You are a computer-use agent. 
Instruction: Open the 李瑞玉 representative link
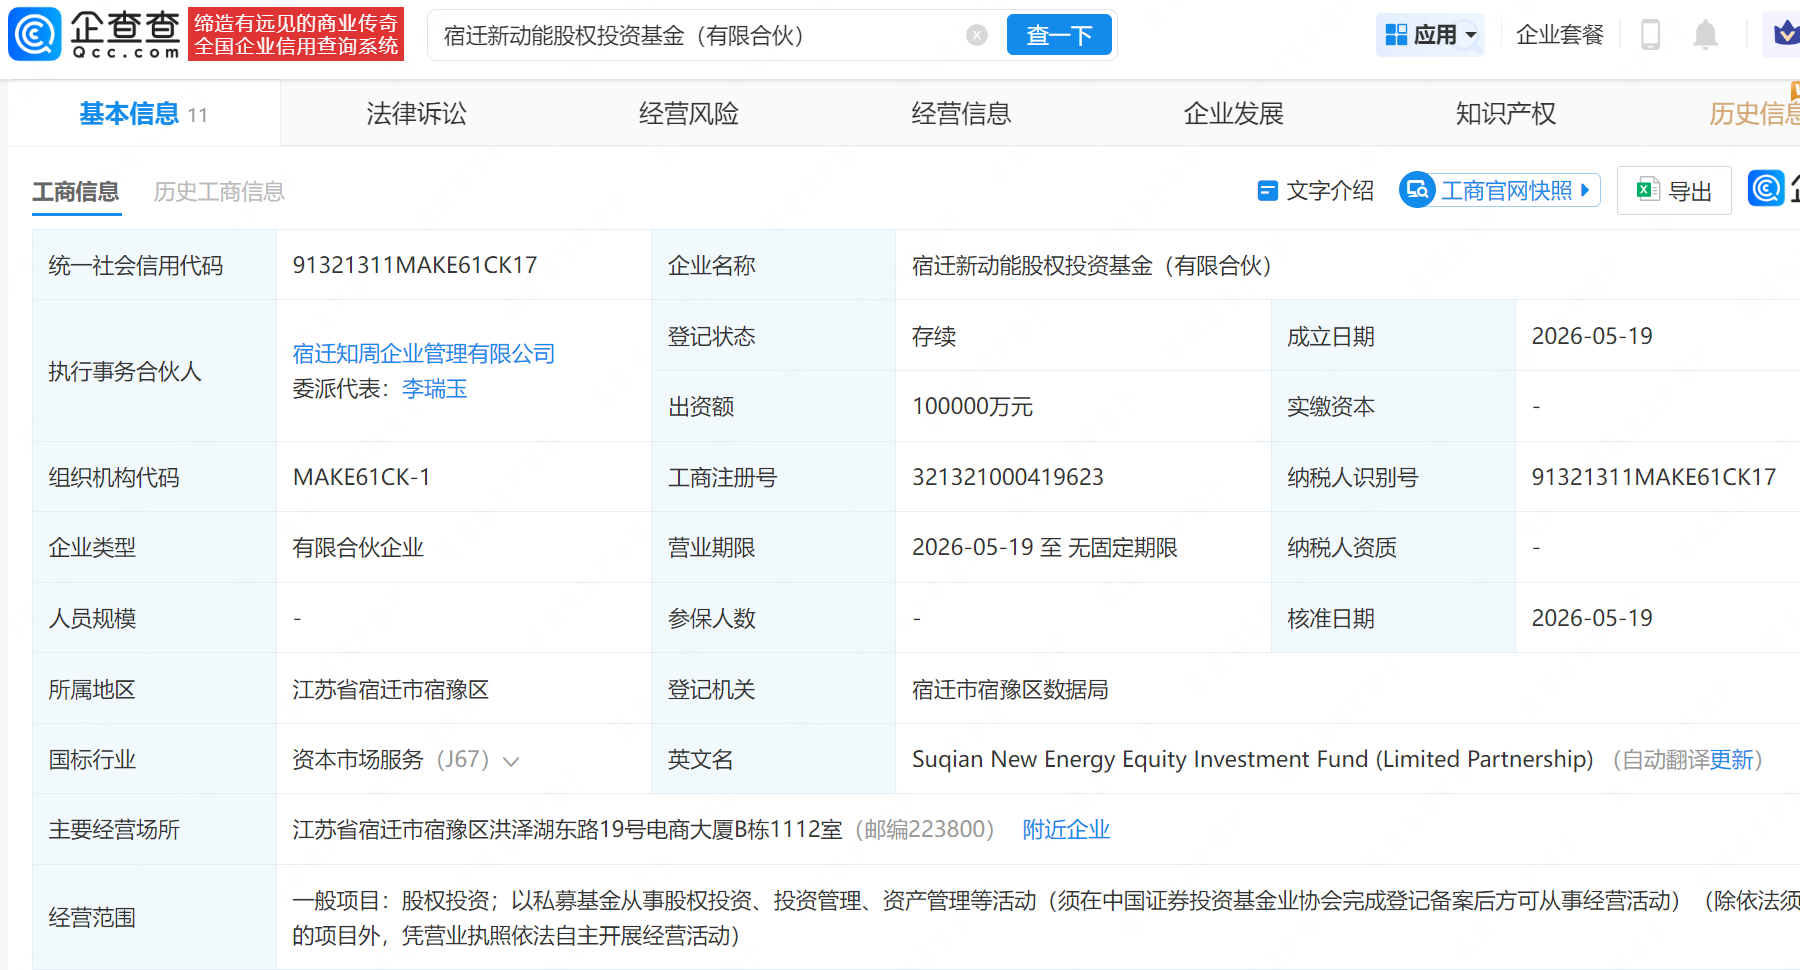[435, 388]
